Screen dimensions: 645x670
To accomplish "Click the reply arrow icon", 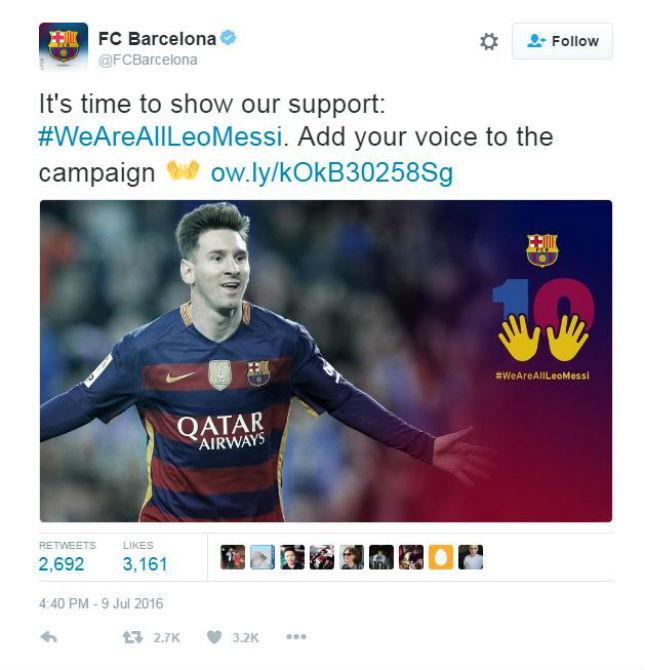I will [49, 637].
